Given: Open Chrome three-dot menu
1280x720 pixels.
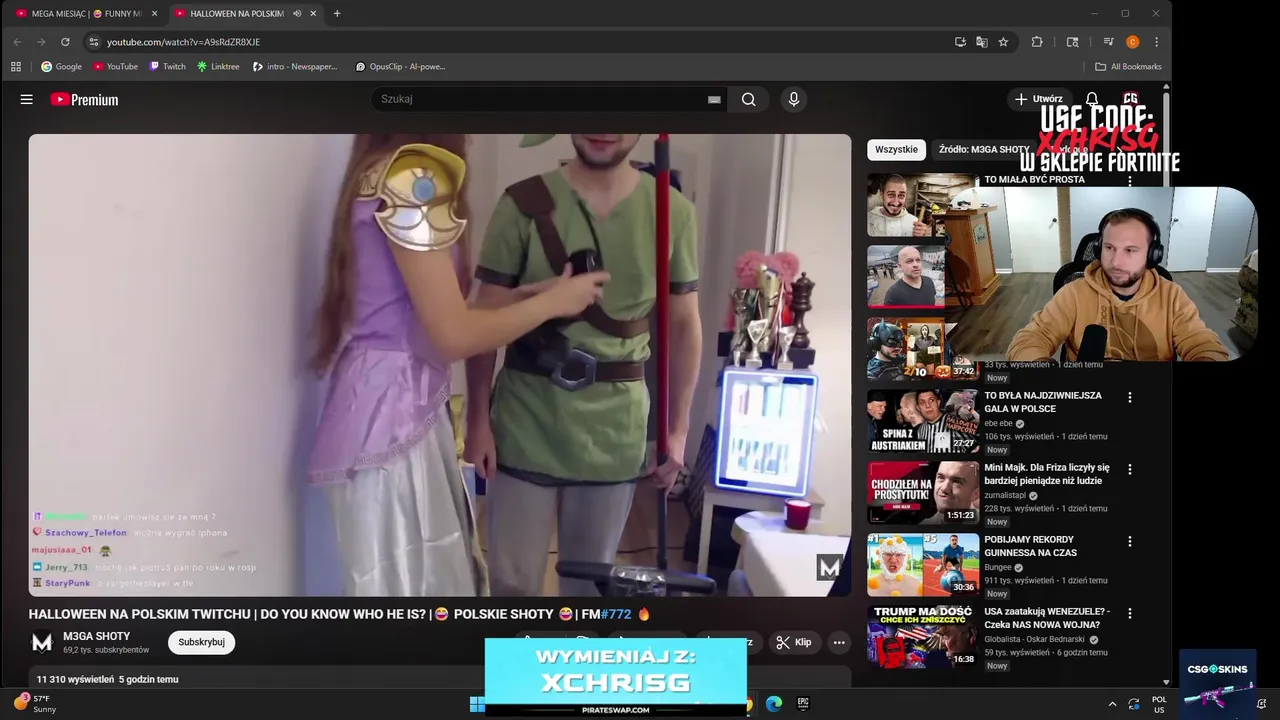Looking at the screenshot, I should pos(1156,42).
